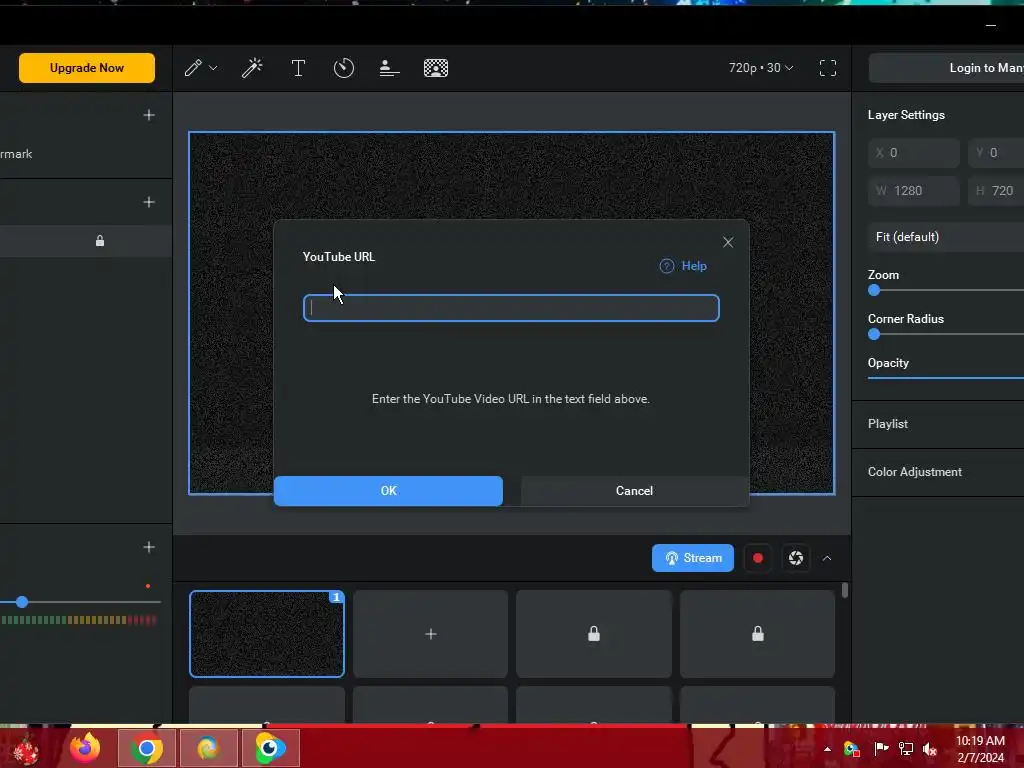This screenshot has width=1024, height=768.
Task: Open the ManyCam taskbar icon
Action: (x=270, y=748)
